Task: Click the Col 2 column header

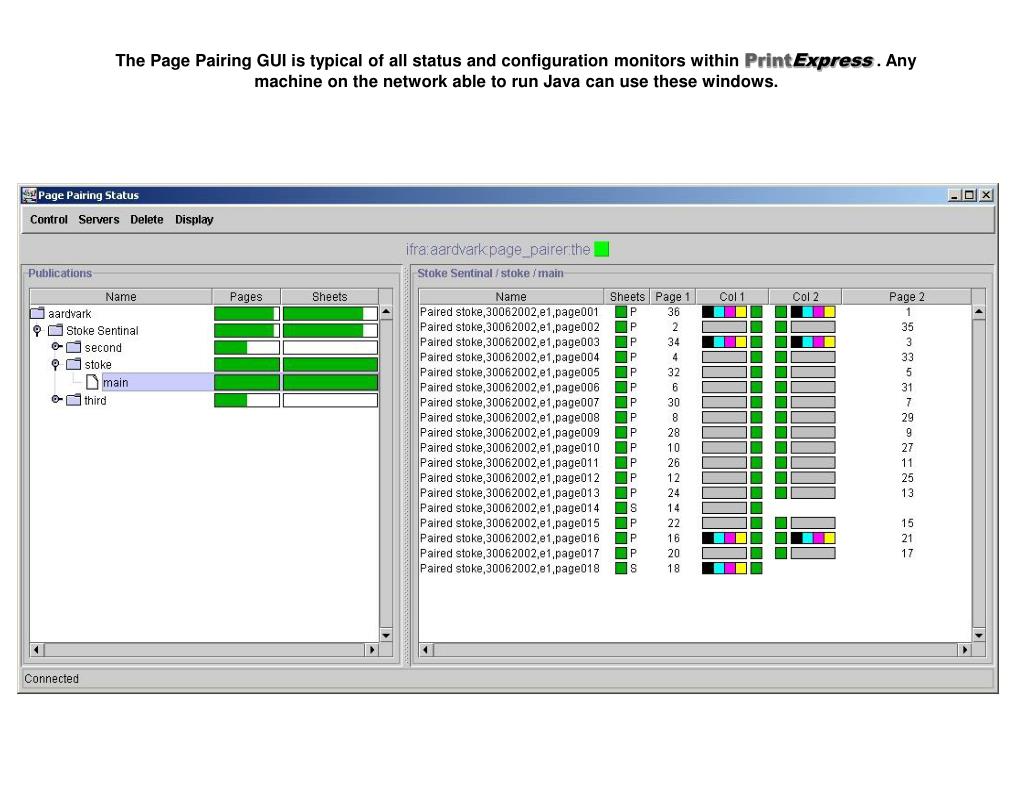Action: point(805,297)
